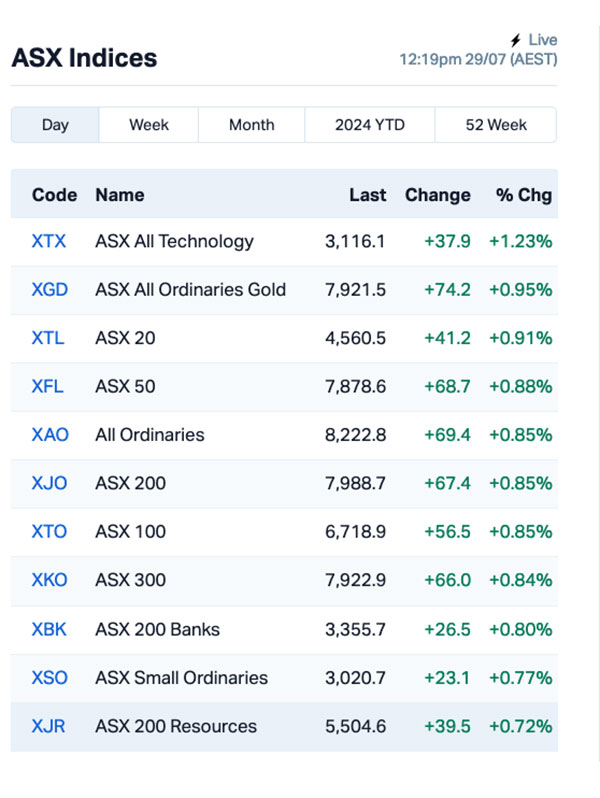Click the +68.7 change value
This screenshot has height=798, width=600.
point(447,386)
